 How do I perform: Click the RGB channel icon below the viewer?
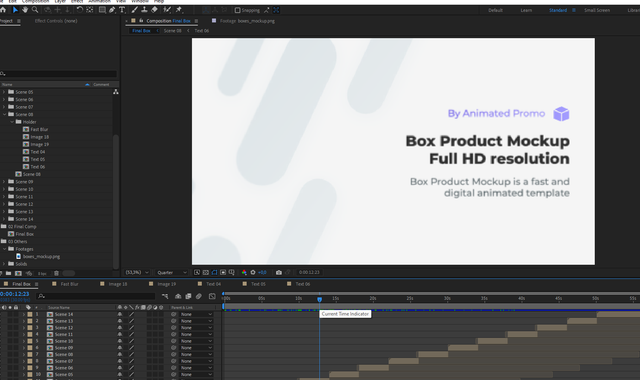244,272
